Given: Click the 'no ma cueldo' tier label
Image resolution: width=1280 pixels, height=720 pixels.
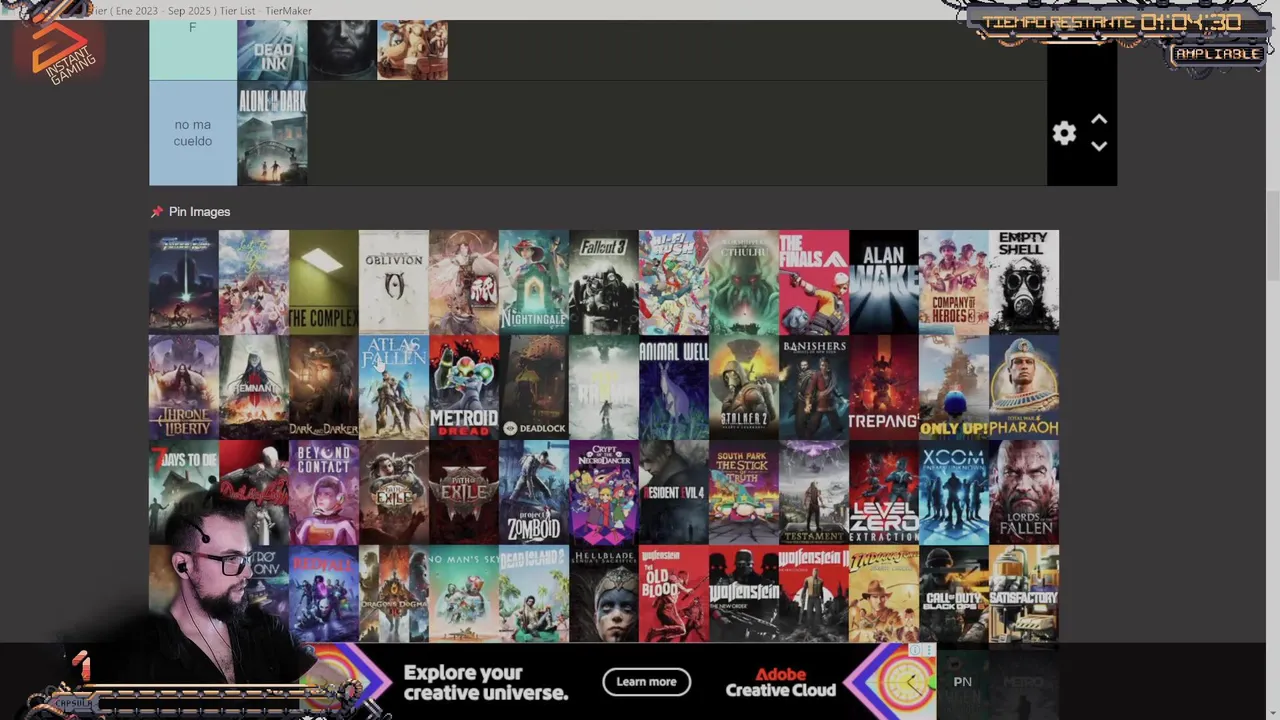Looking at the screenshot, I should tap(193, 133).
